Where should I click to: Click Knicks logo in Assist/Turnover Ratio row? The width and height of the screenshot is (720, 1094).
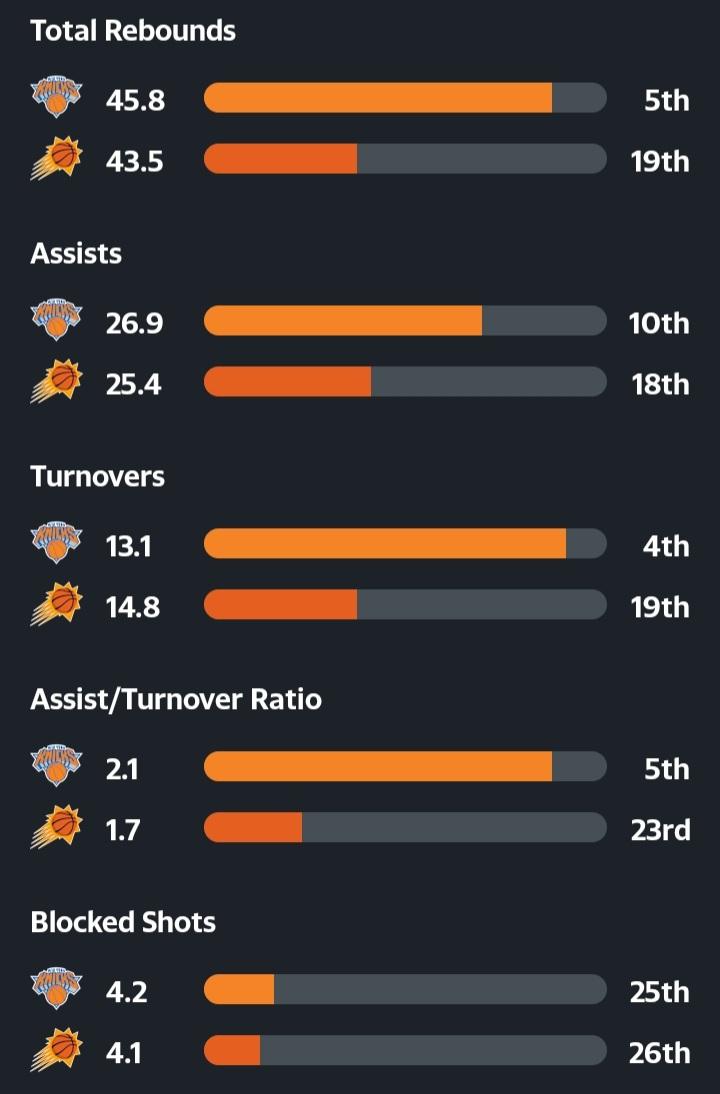point(57,767)
